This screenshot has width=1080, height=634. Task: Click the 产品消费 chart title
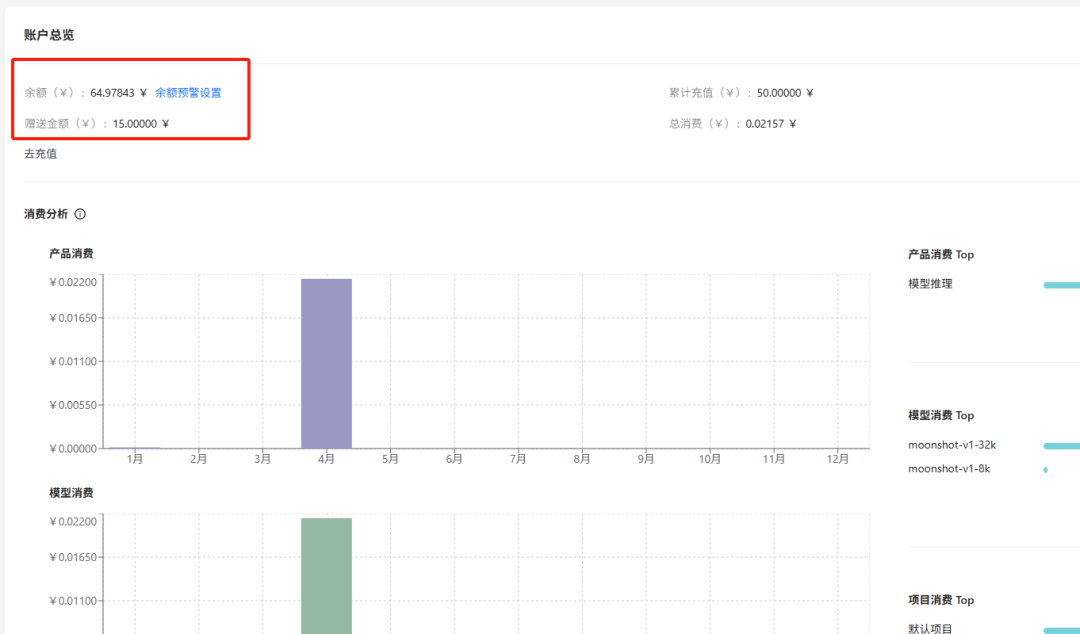[x=71, y=254]
